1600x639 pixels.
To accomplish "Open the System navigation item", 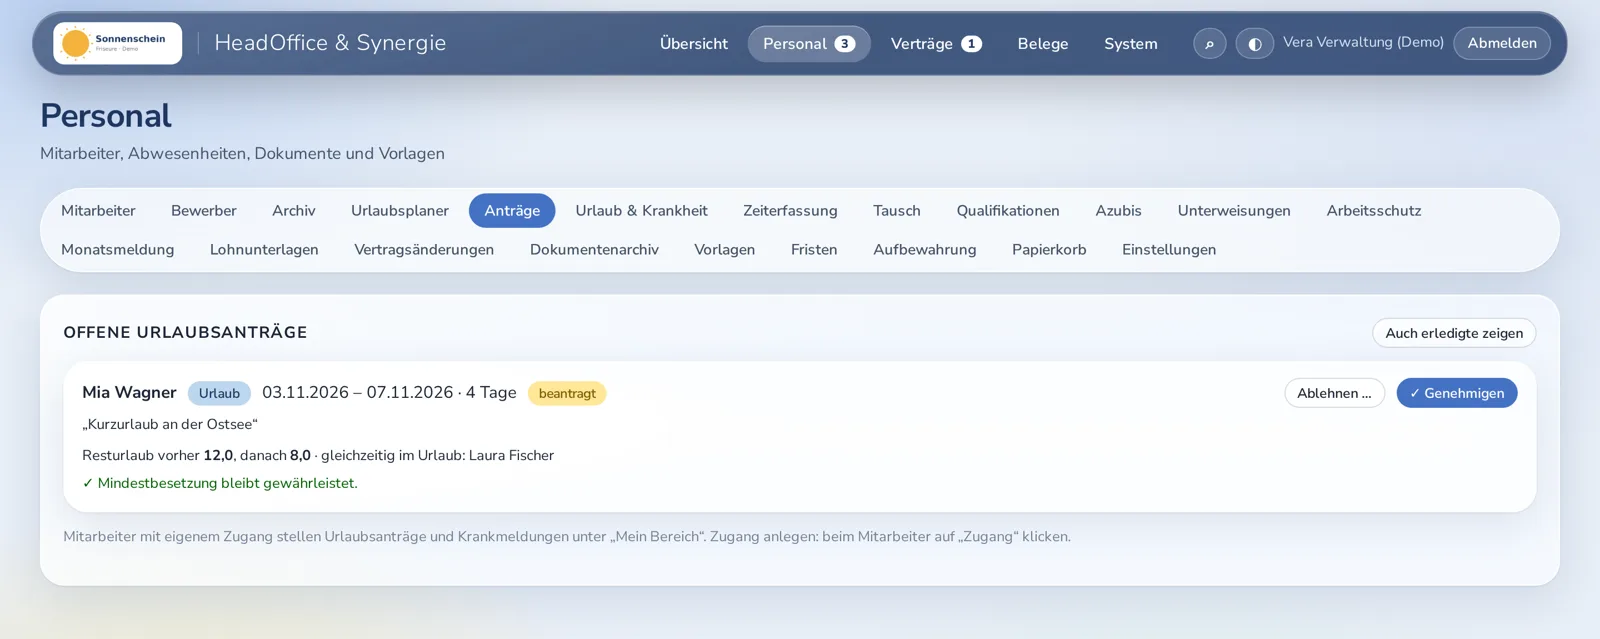I will [x=1131, y=44].
